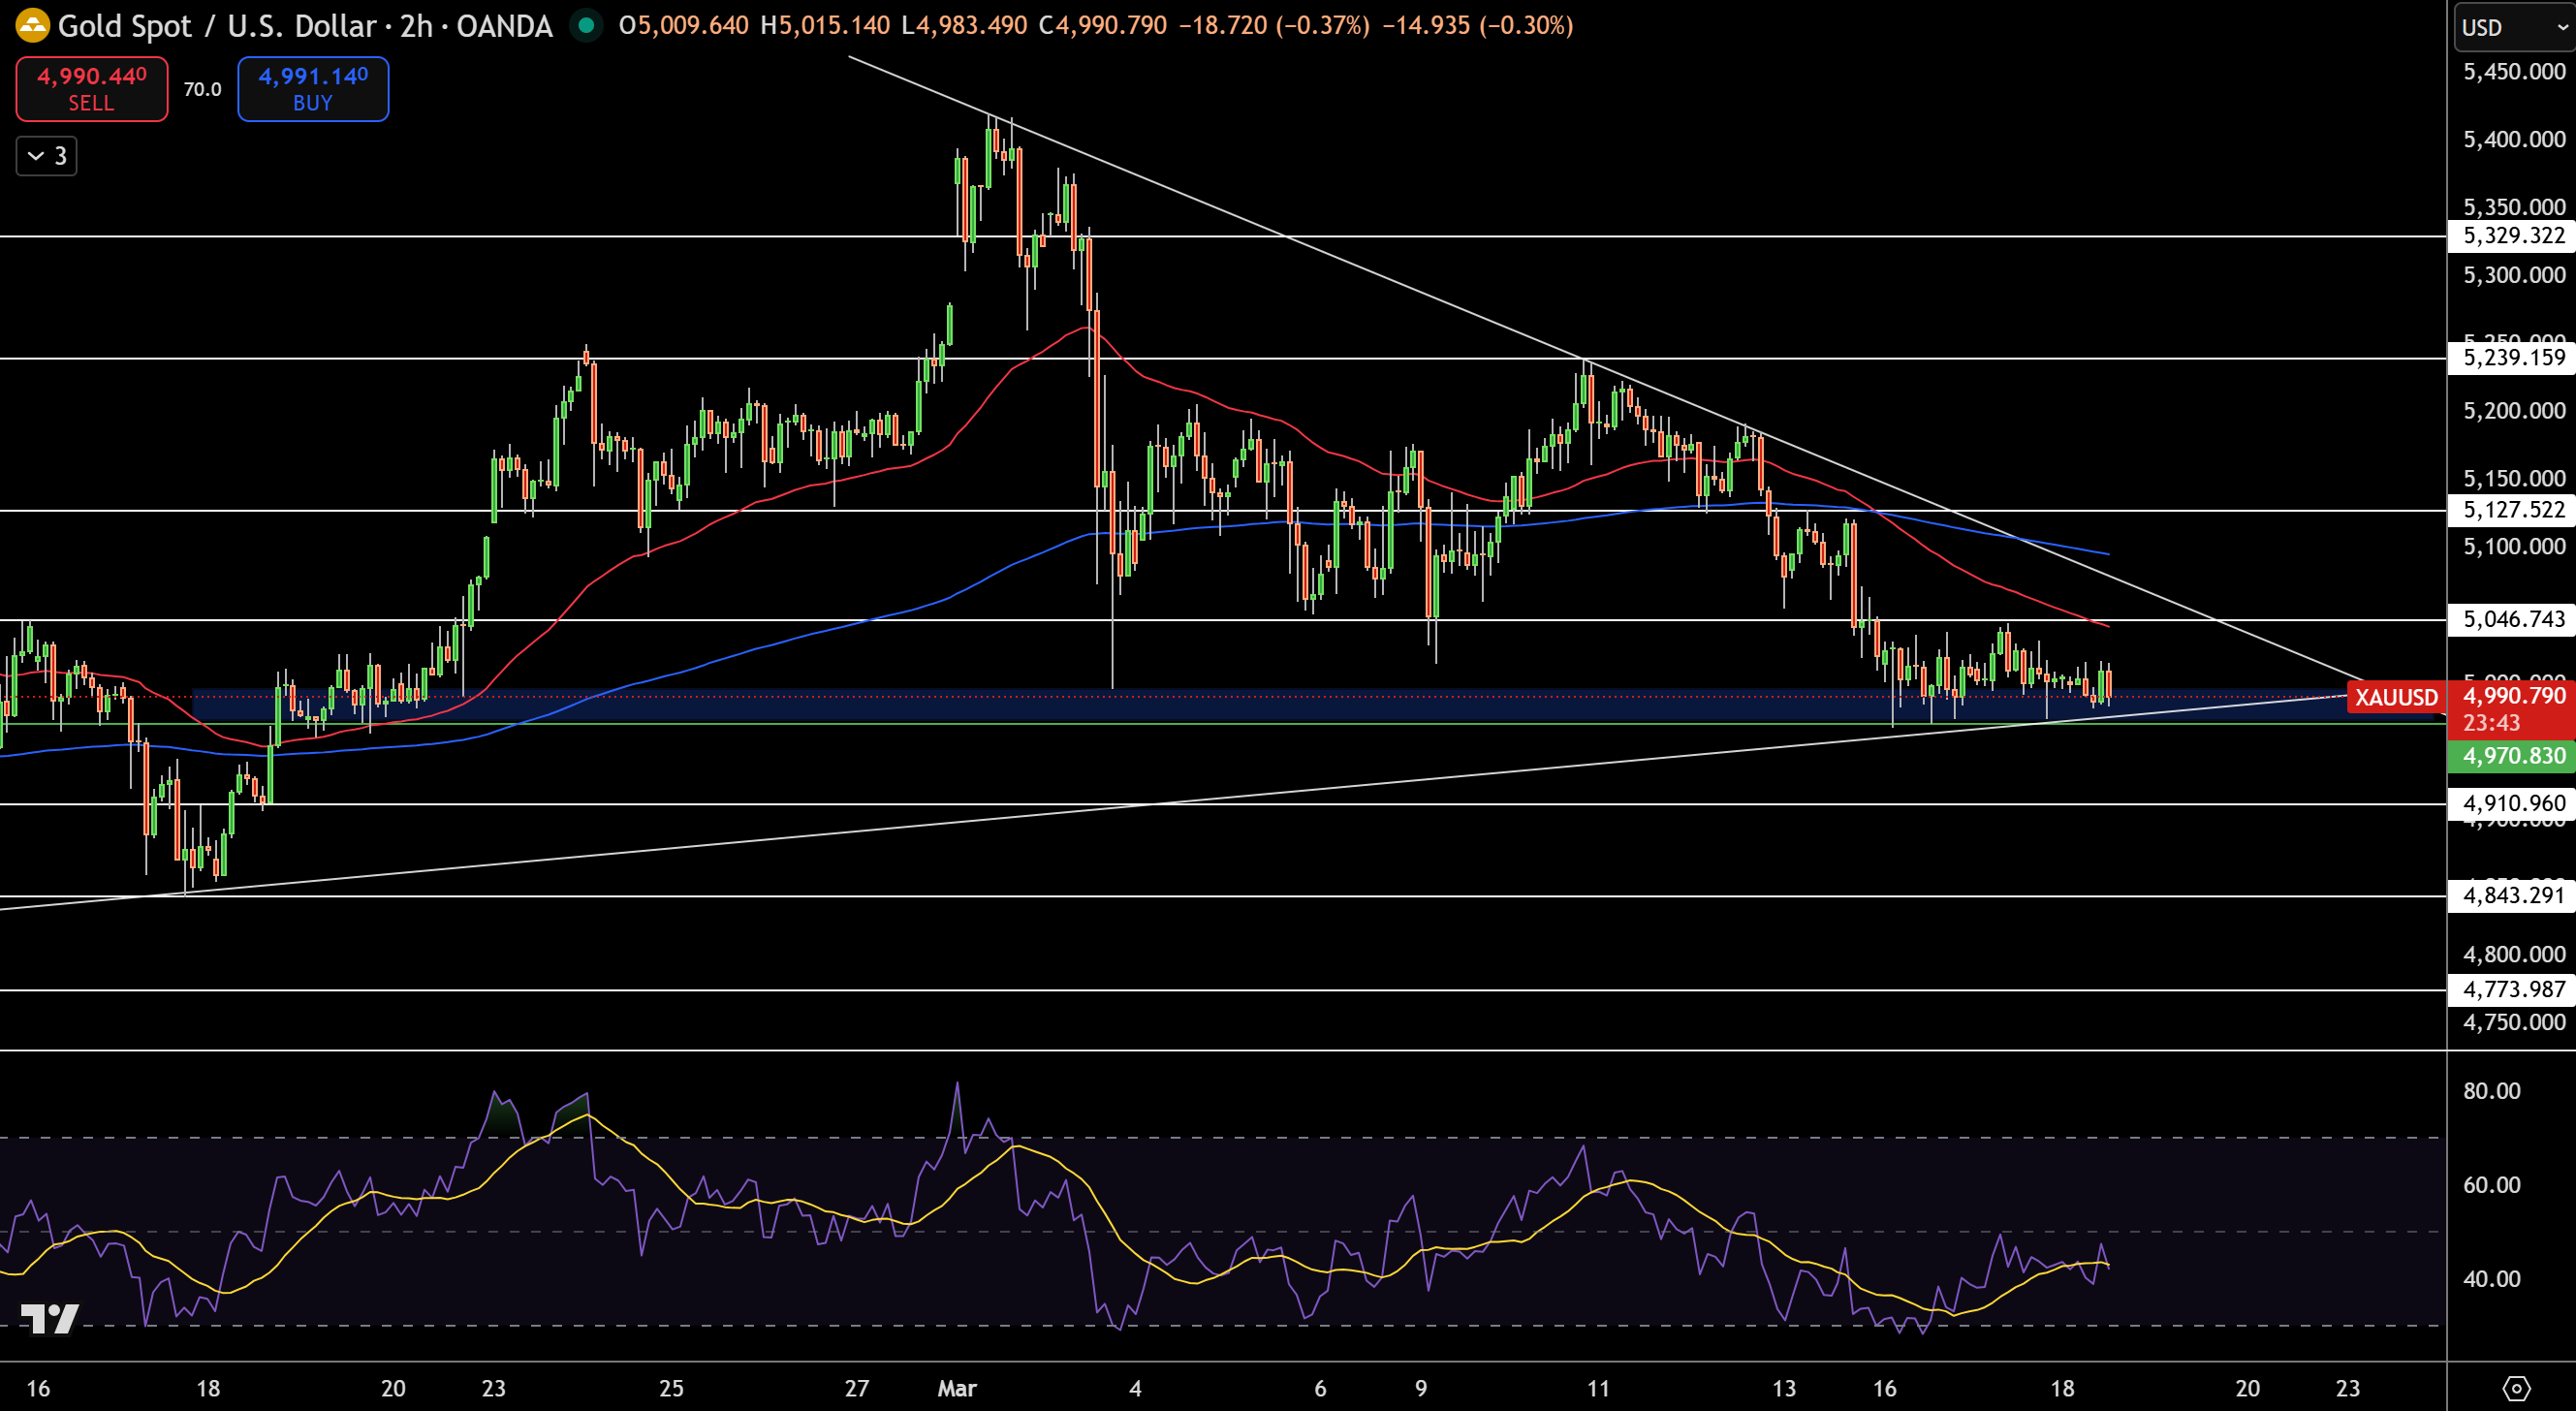Click the Mar label on time axis
The height and width of the screenshot is (1411, 2576).
click(x=957, y=1388)
